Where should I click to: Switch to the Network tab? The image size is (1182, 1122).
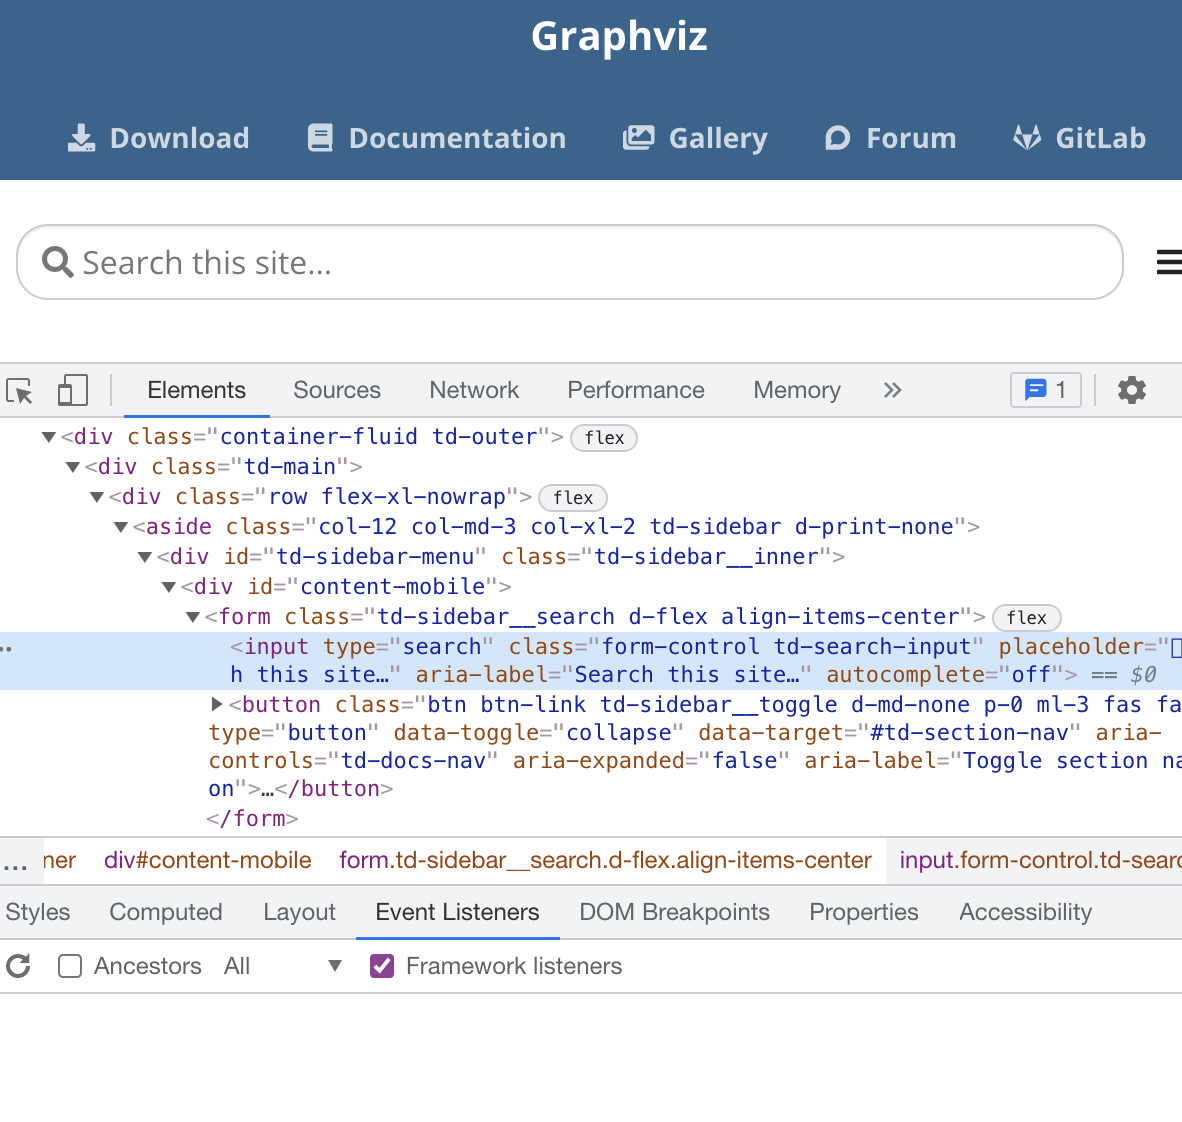tap(474, 390)
